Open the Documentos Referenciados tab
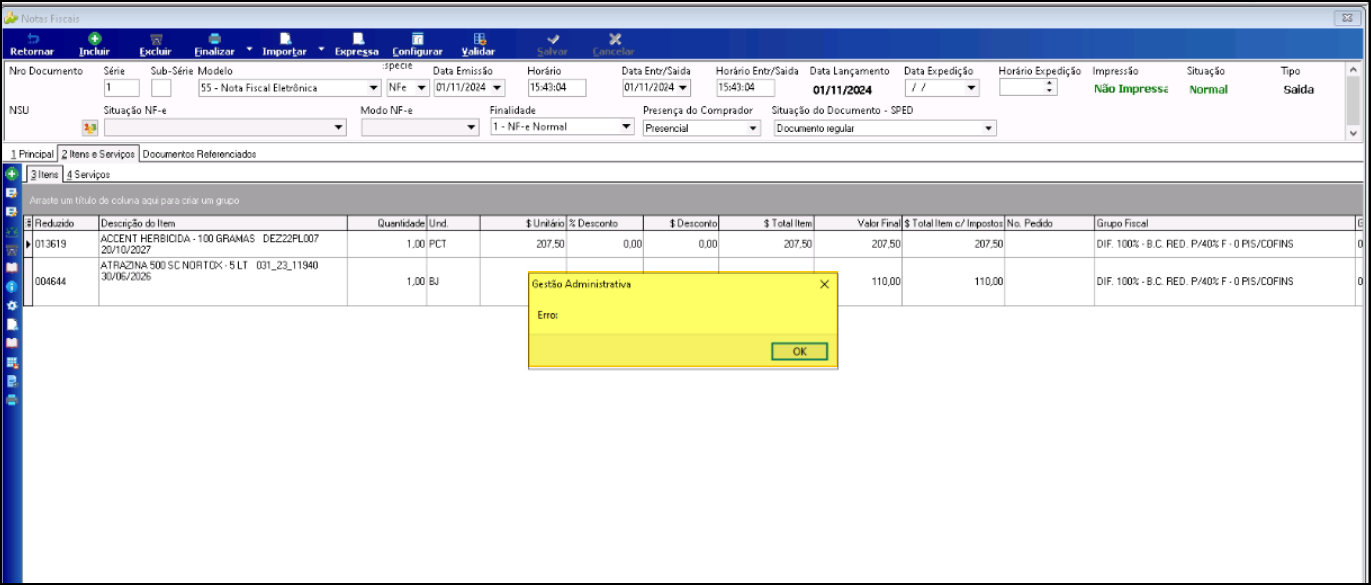 (199, 155)
